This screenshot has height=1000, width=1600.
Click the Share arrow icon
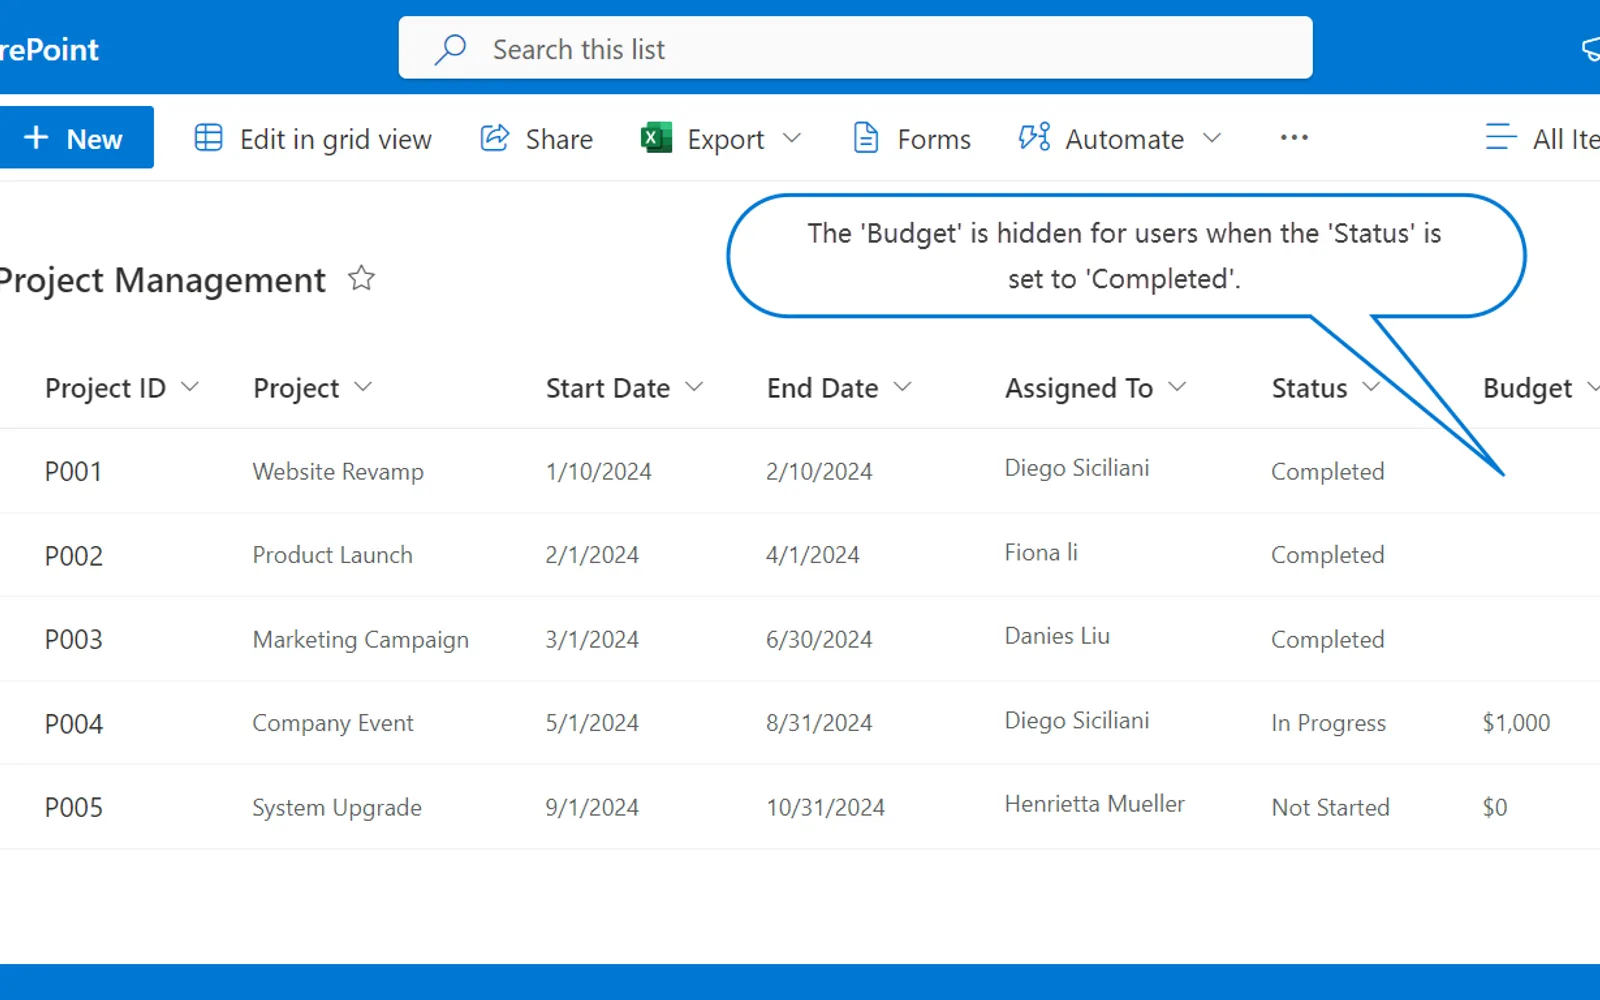point(495,138)
